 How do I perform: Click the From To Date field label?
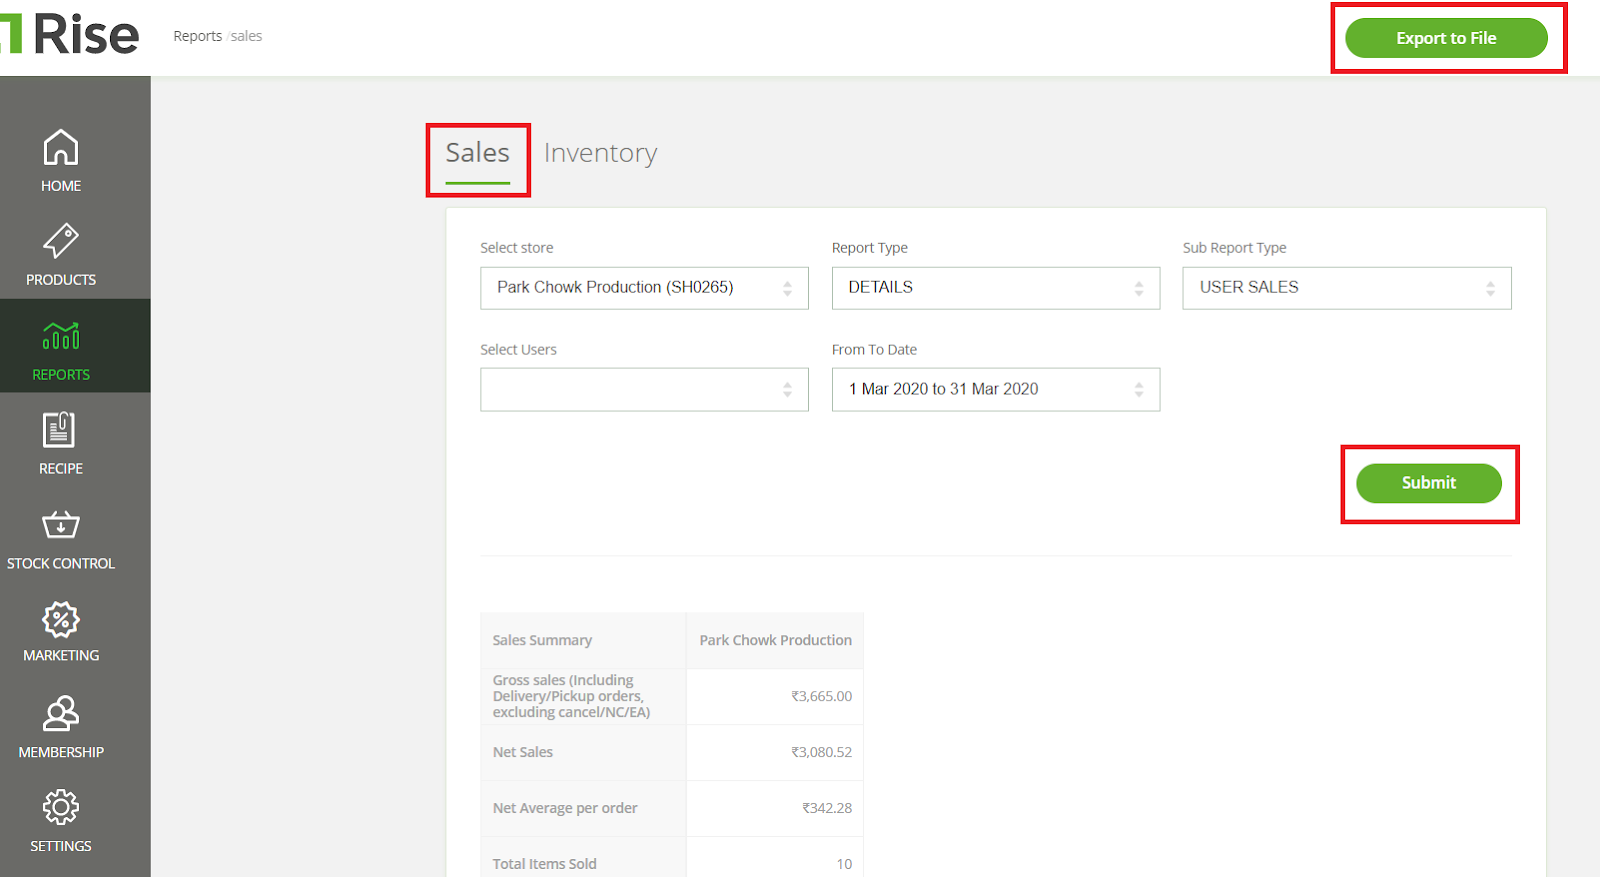click(874, 350)
